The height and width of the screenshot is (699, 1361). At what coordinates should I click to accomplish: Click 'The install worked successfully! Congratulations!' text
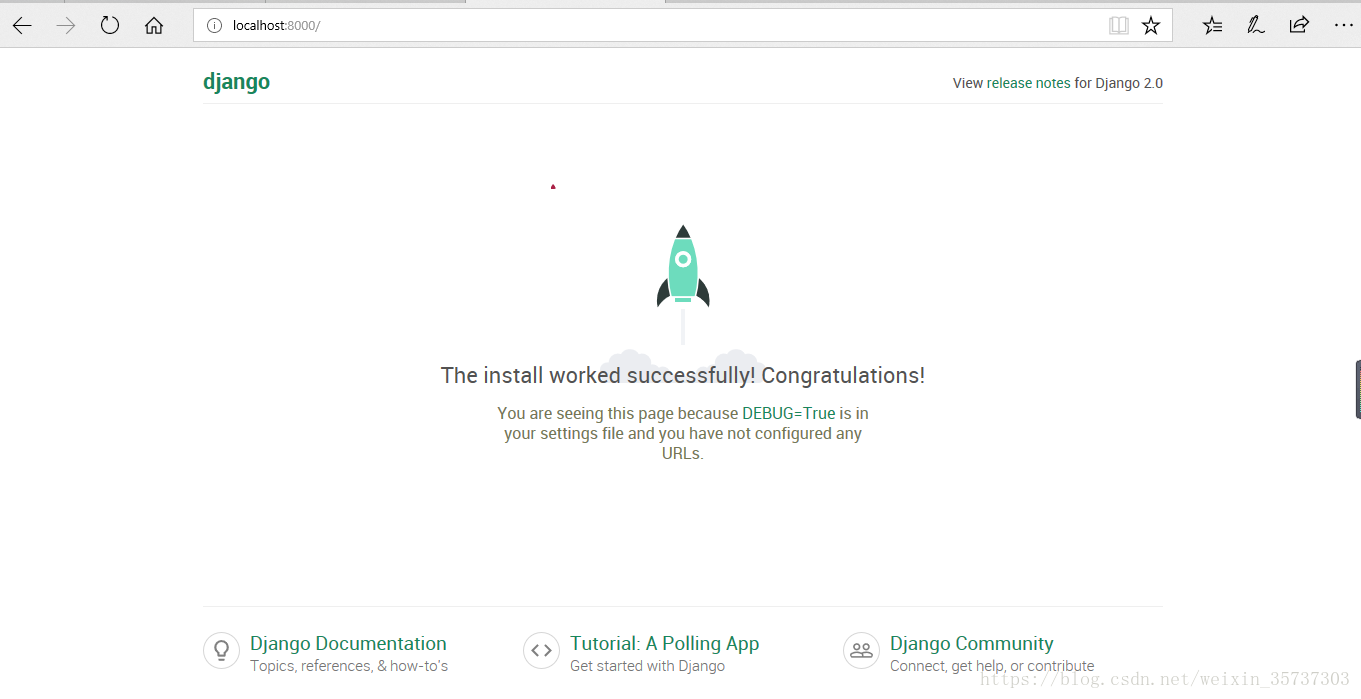tap(683, 376)
